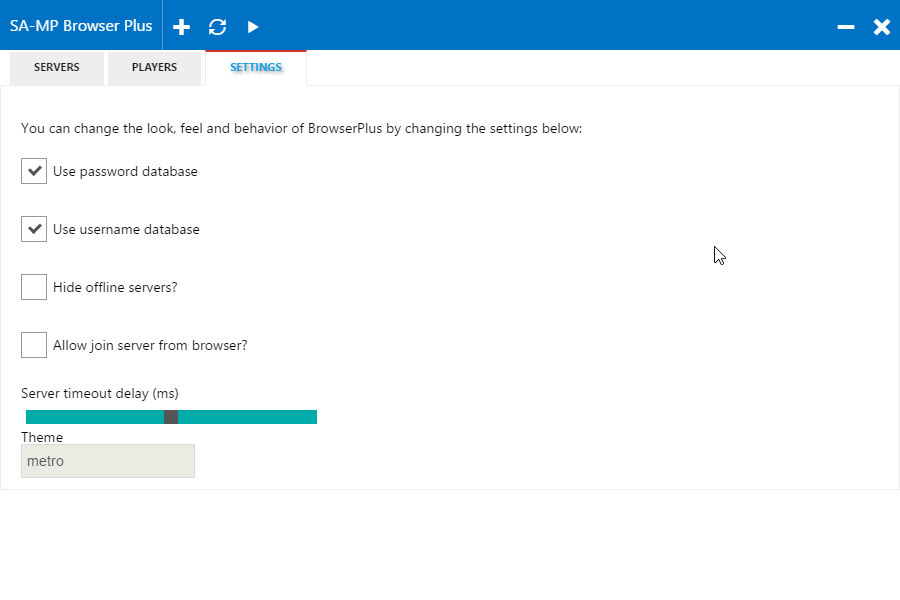Refresh the server list
900x600 pixels.
click(218, 27)
